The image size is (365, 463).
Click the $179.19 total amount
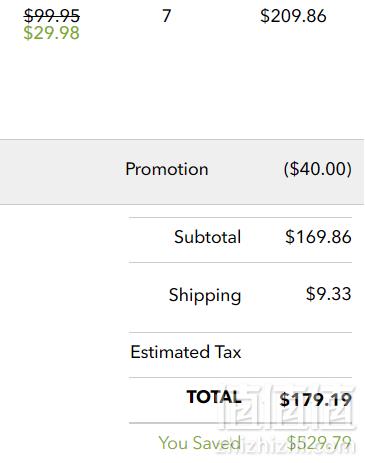click(x=316, y=400)
